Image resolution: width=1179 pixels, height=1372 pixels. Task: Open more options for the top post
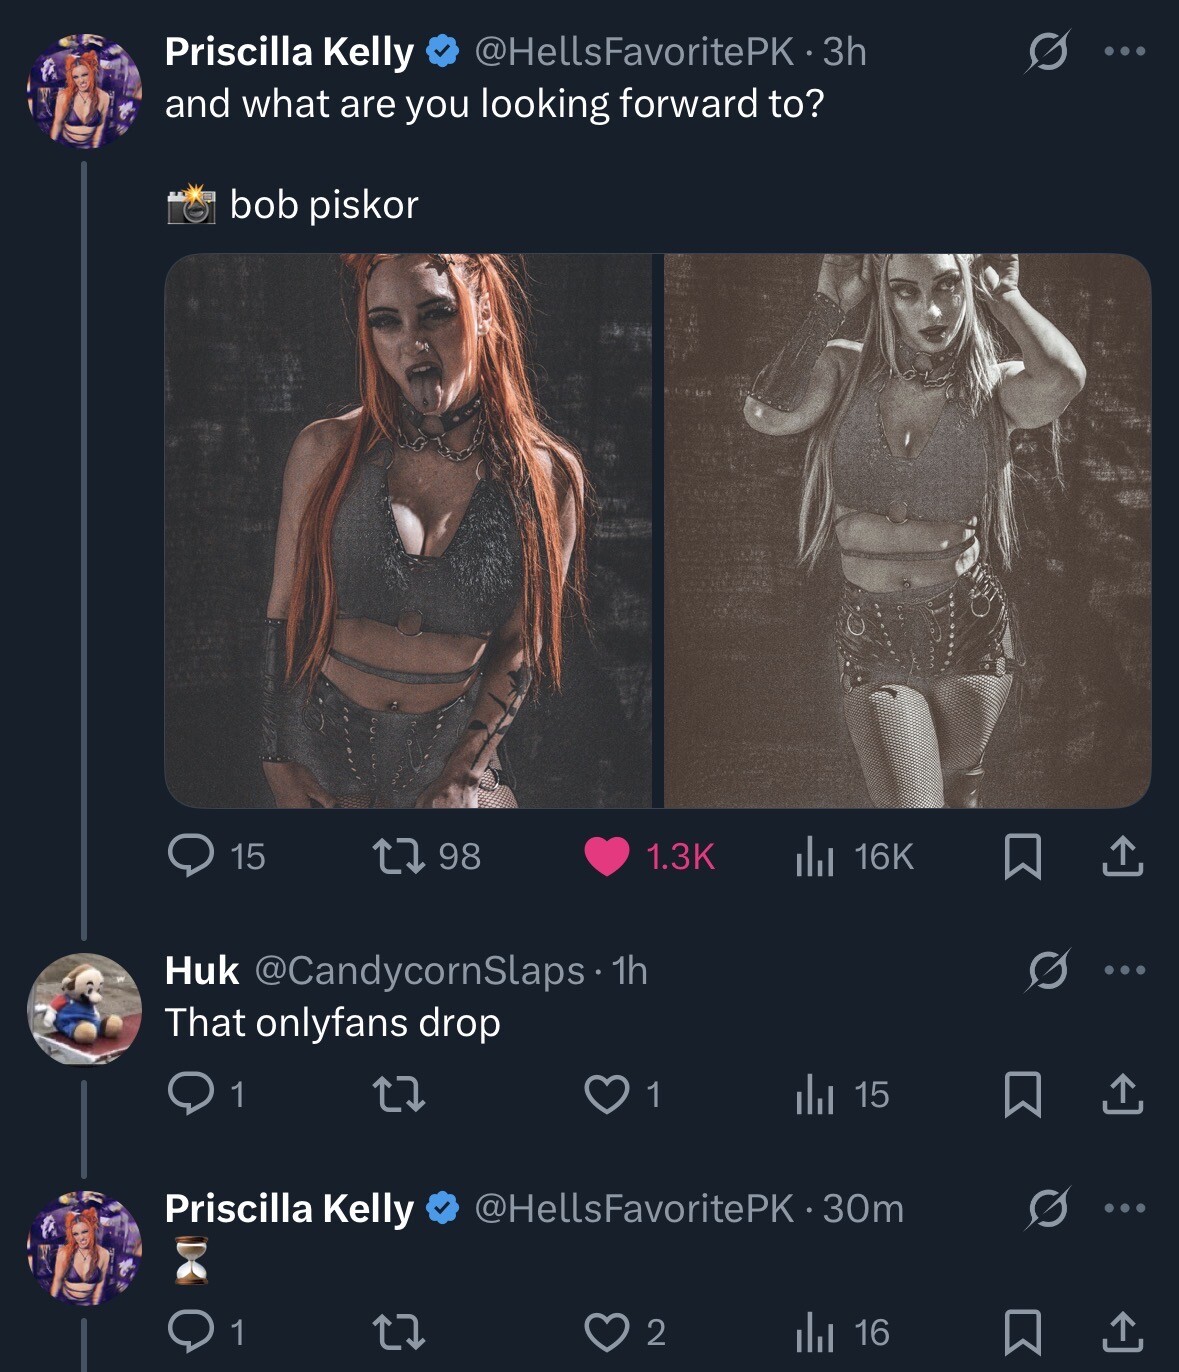tap(1124, 52)
